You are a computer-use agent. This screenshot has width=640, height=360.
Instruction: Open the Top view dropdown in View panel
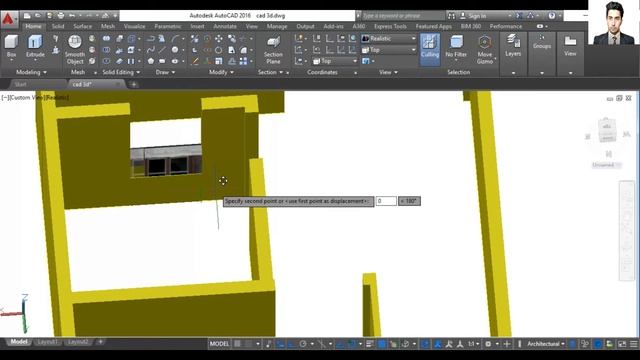point(389,50)
